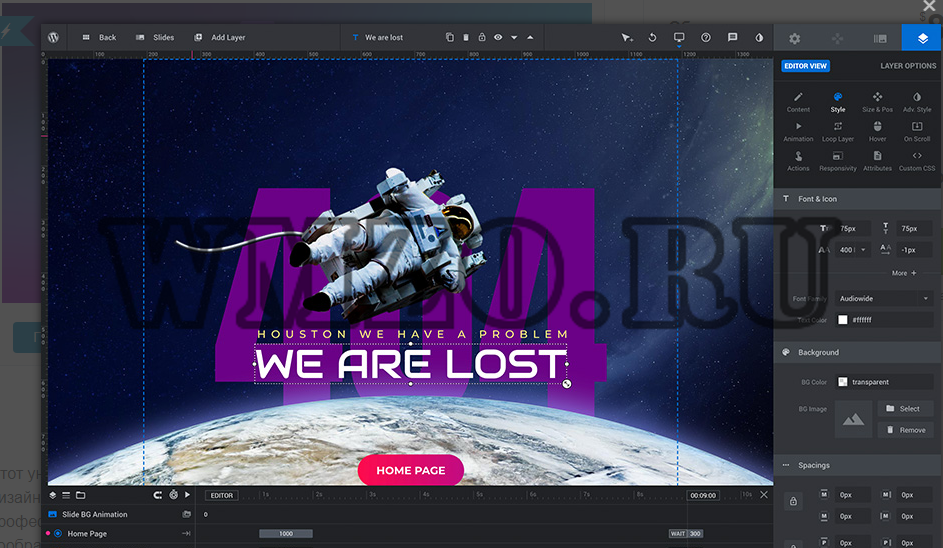Click the undo history icon
Viewport: 943px width, 548px height.
click(653, 37)
